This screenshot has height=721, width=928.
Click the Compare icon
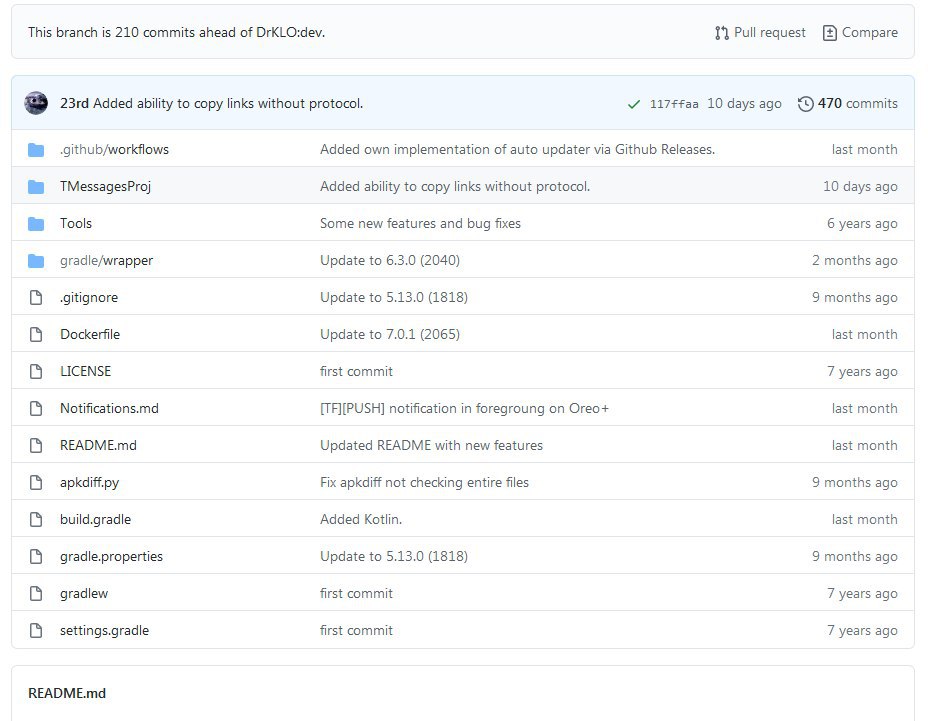click(829, 33)
